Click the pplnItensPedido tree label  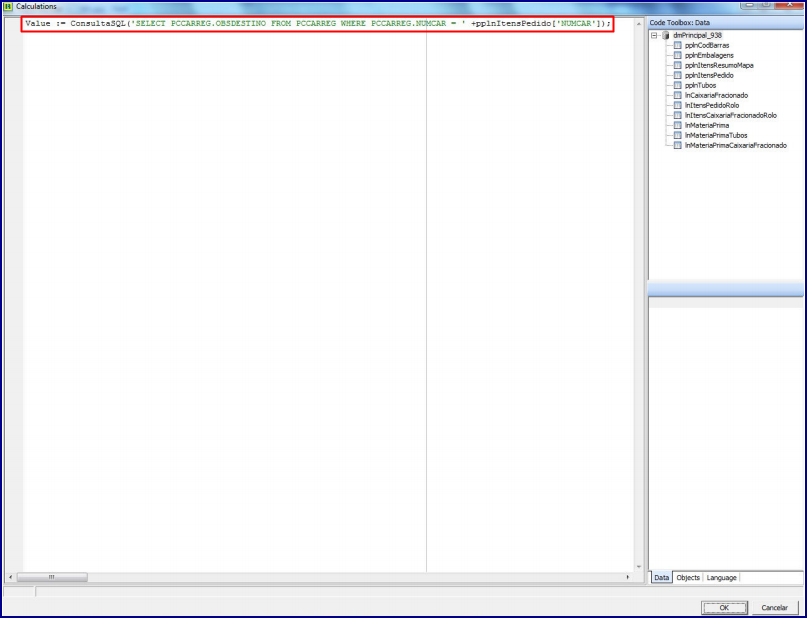[709, 75]
